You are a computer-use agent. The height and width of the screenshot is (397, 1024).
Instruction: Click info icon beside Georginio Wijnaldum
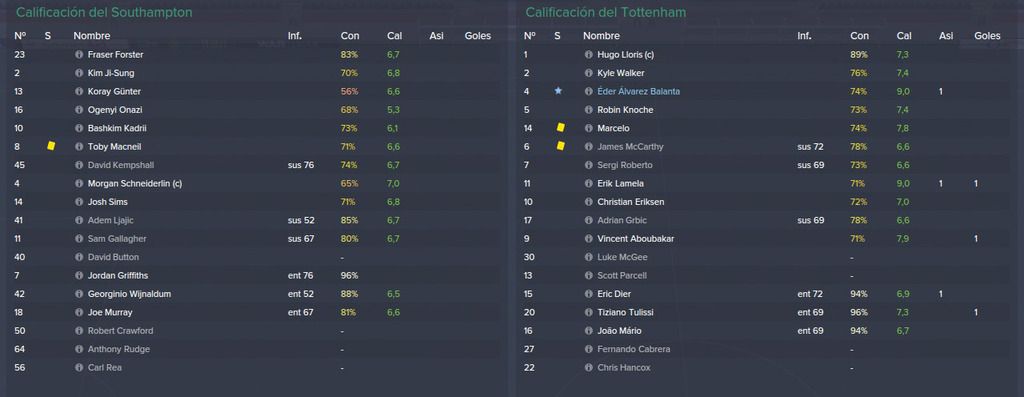(79, 294)
